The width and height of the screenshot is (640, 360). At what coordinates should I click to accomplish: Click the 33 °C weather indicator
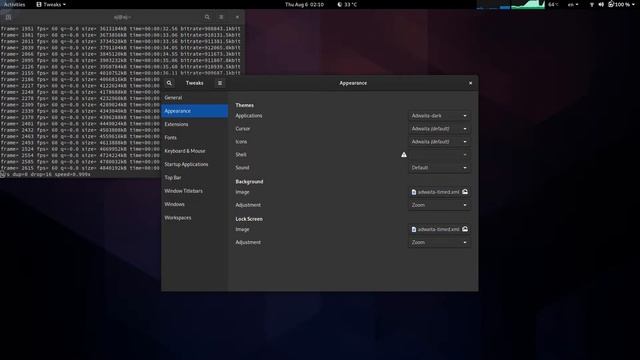pyautogui.click(x=347, y=4)
